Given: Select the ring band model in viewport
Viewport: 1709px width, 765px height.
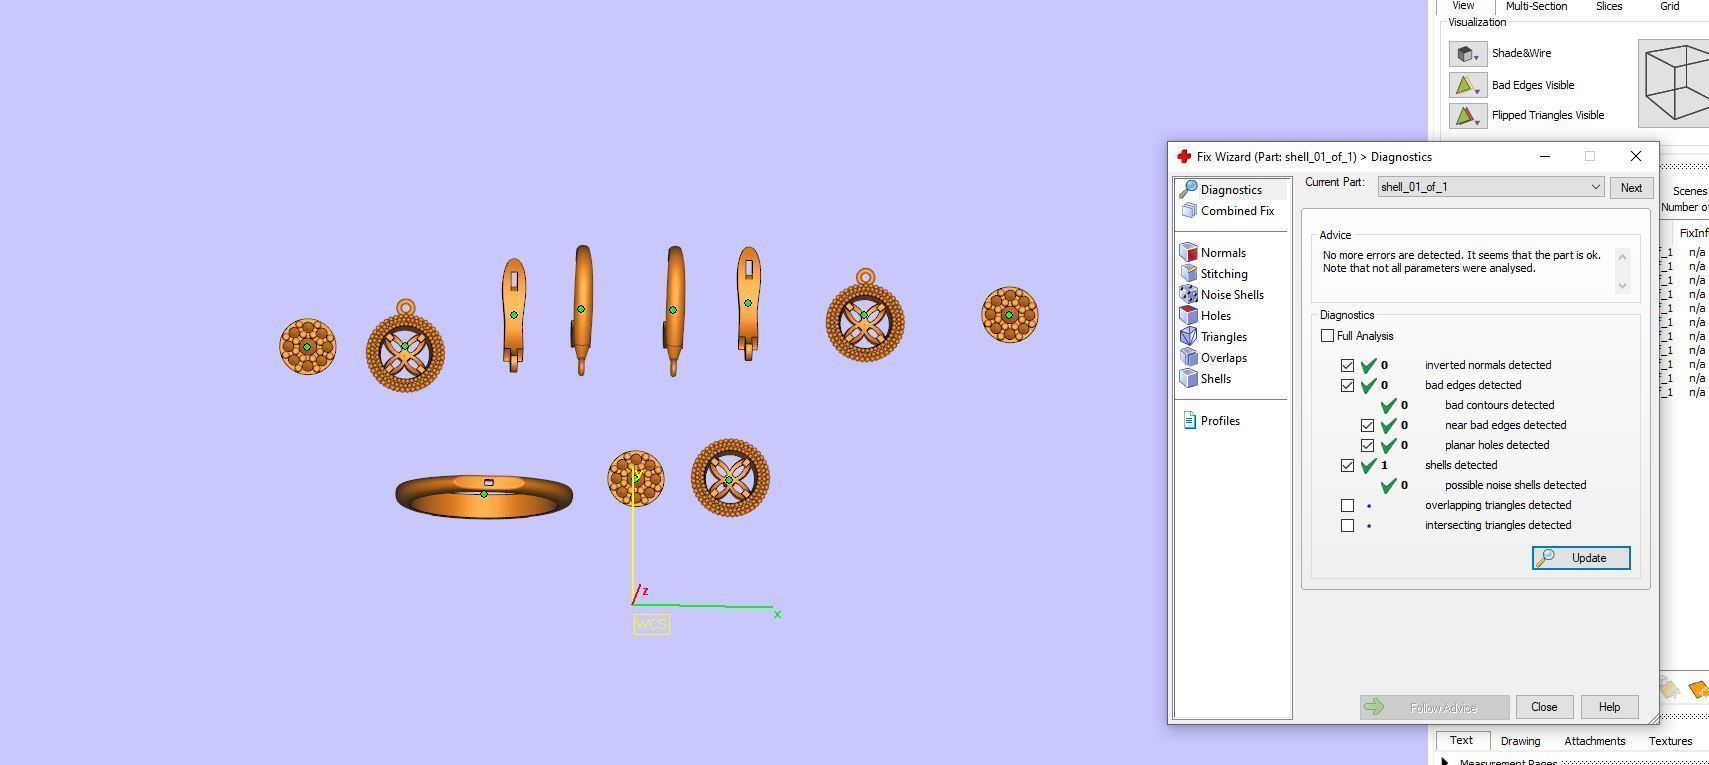Looking at the screenshot, I should pyautogui.click(x=484, y=496).
